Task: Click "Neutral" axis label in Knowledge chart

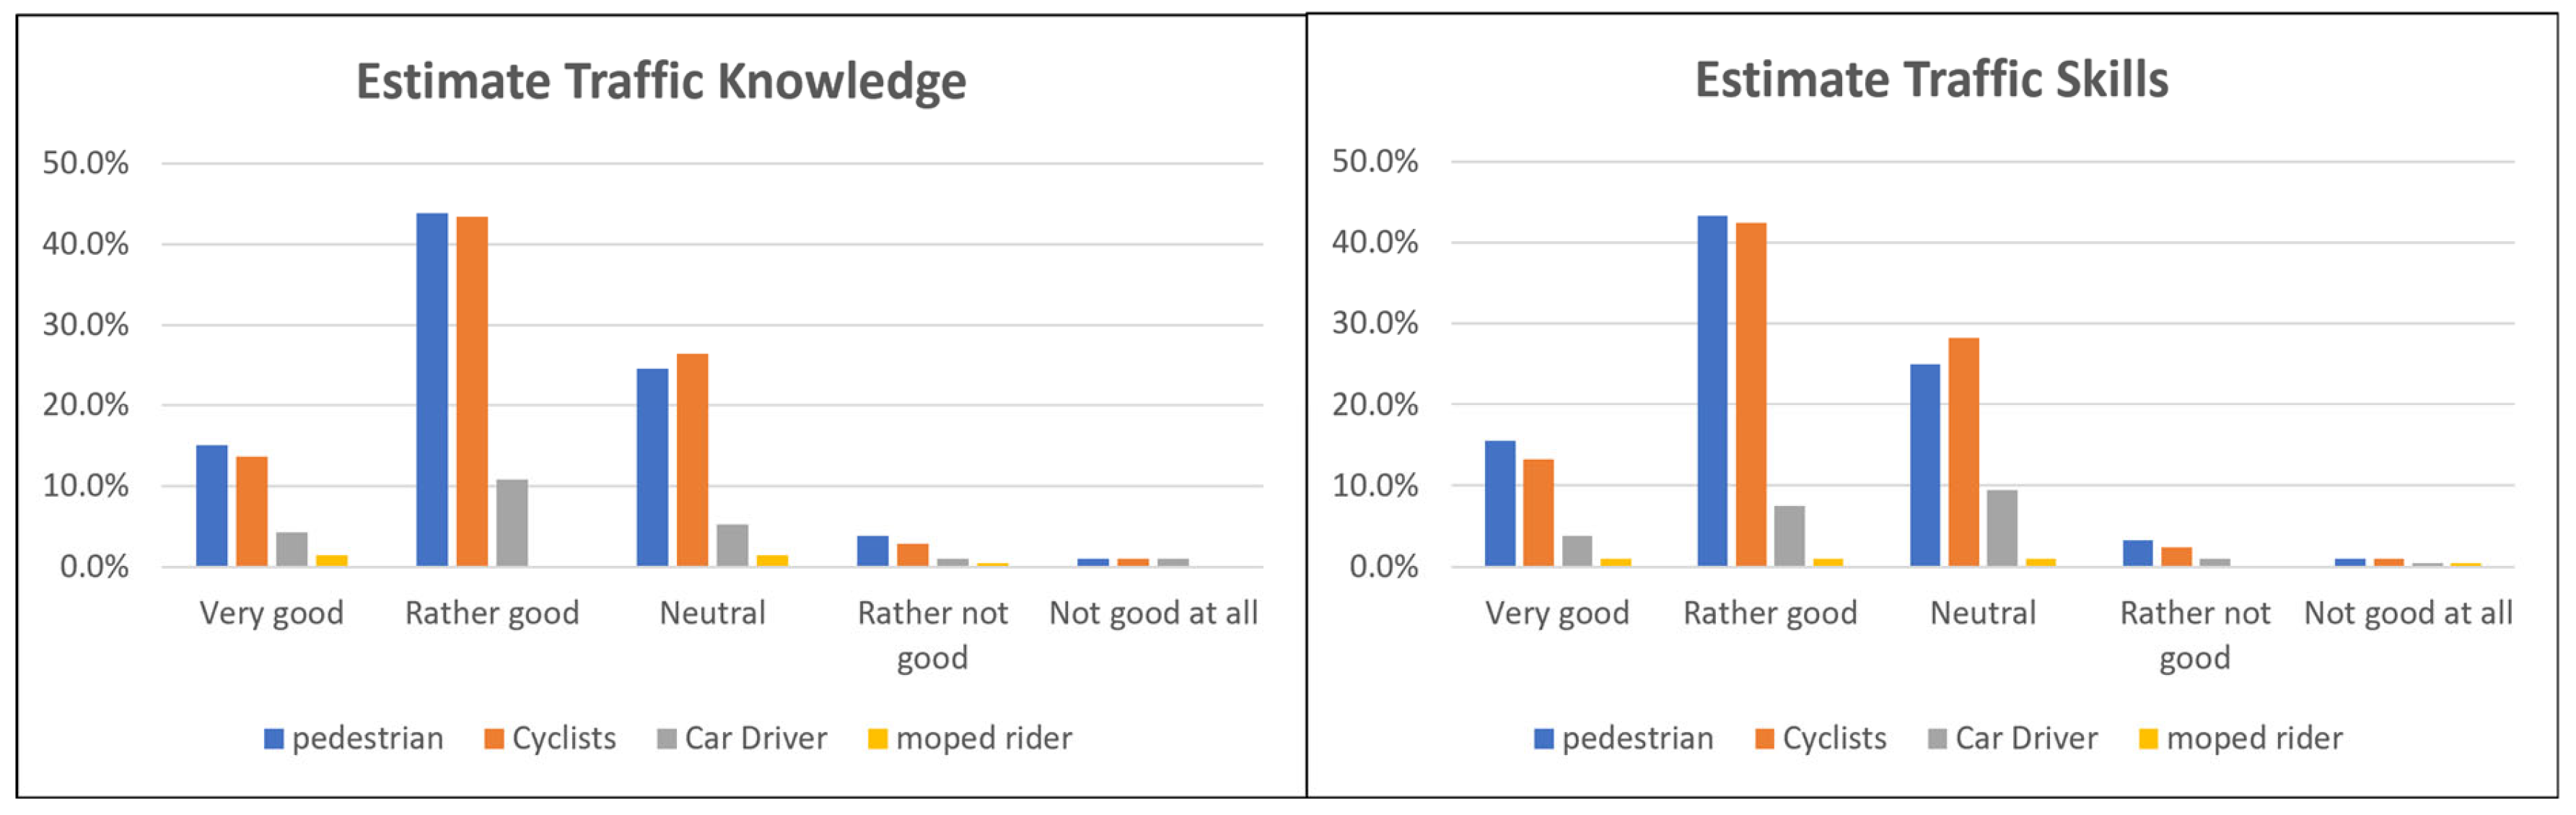Action: click(712, 613)
